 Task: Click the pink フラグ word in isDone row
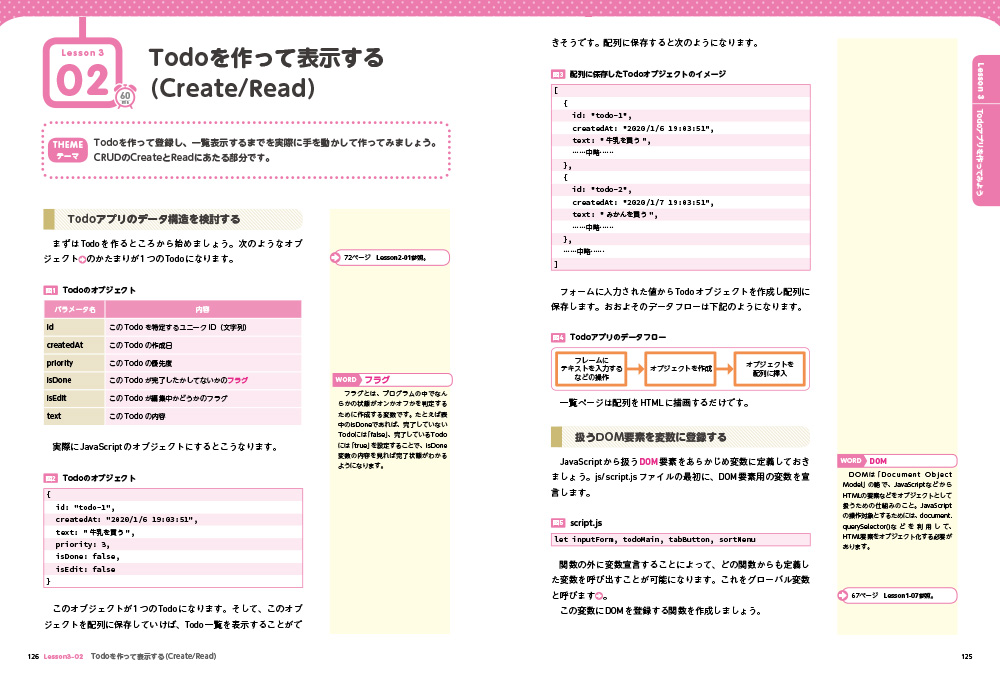point(237,380)
